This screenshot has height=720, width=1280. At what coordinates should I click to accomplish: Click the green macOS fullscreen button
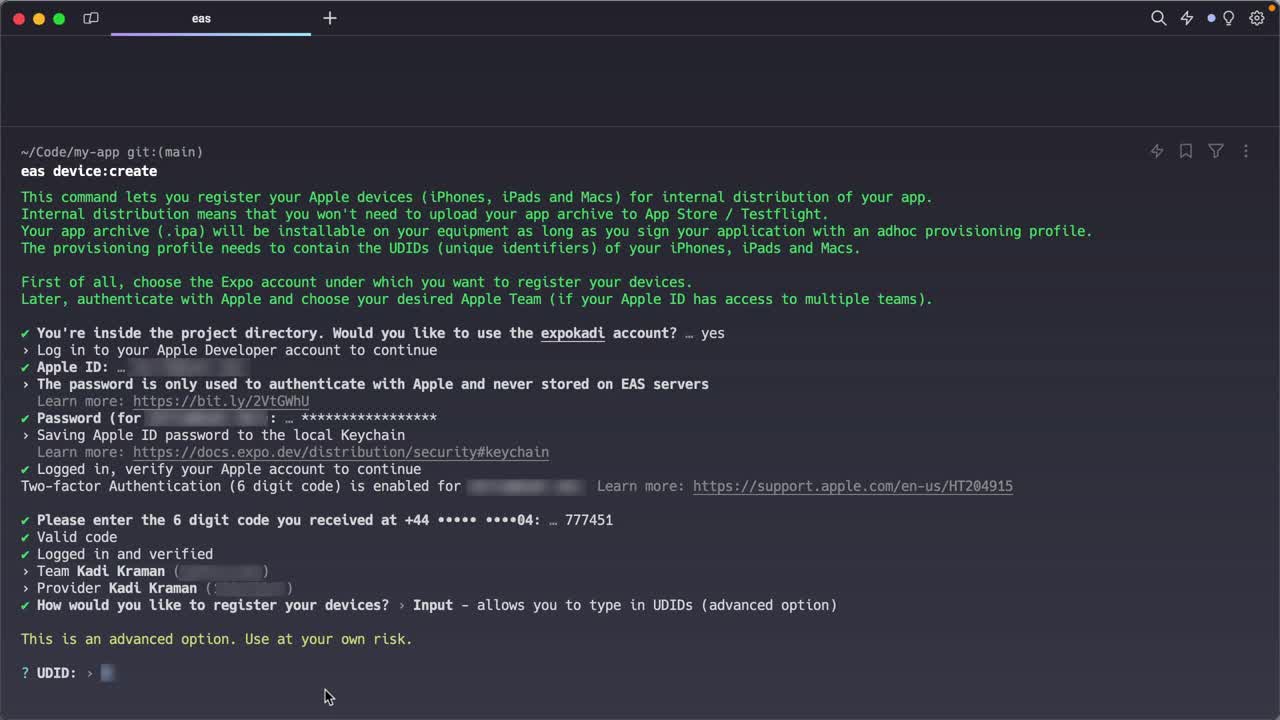[59, 18]
